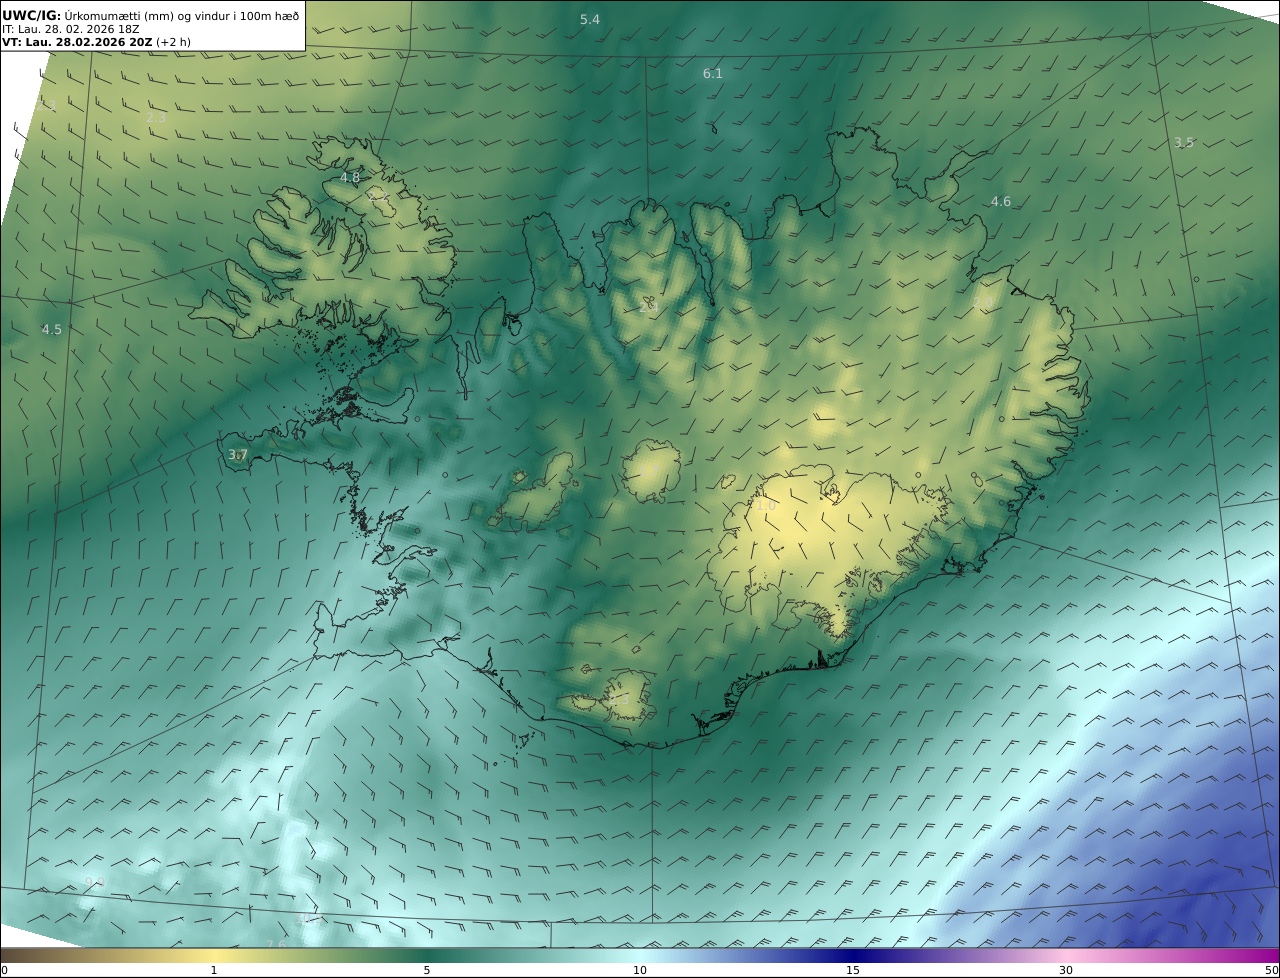Screen dimensions: 1280x978
Task: Click the colorbar tick label "10"
Action: [x=640, y=970]
